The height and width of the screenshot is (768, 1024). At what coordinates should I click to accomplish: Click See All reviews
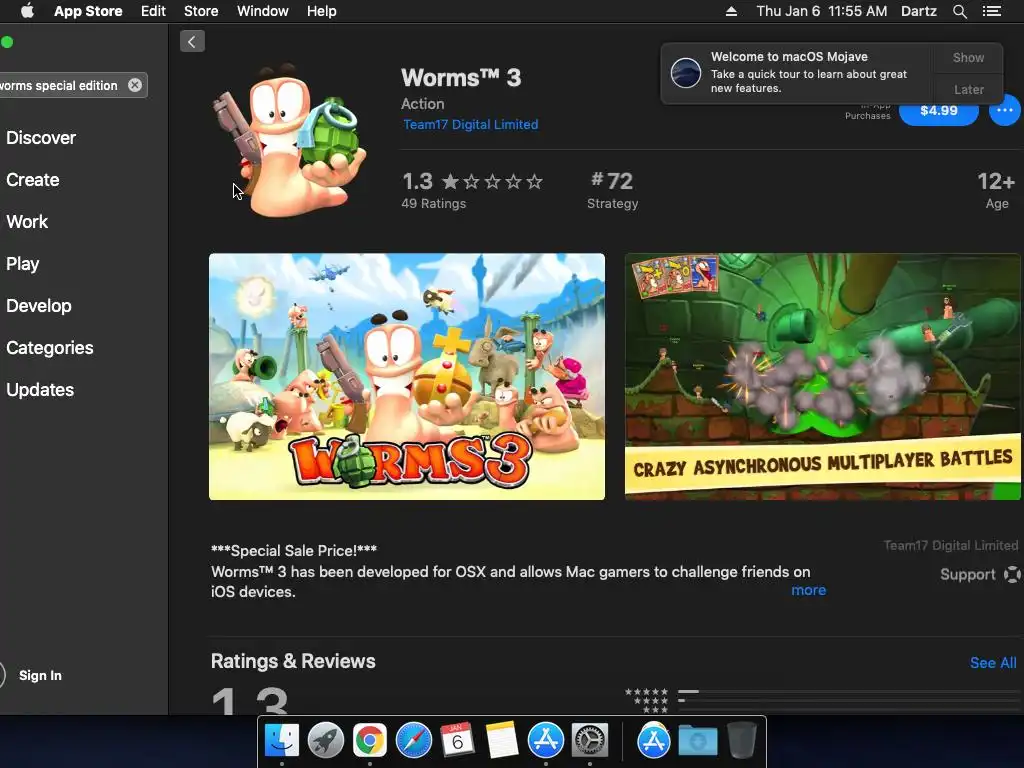(993, 663)
